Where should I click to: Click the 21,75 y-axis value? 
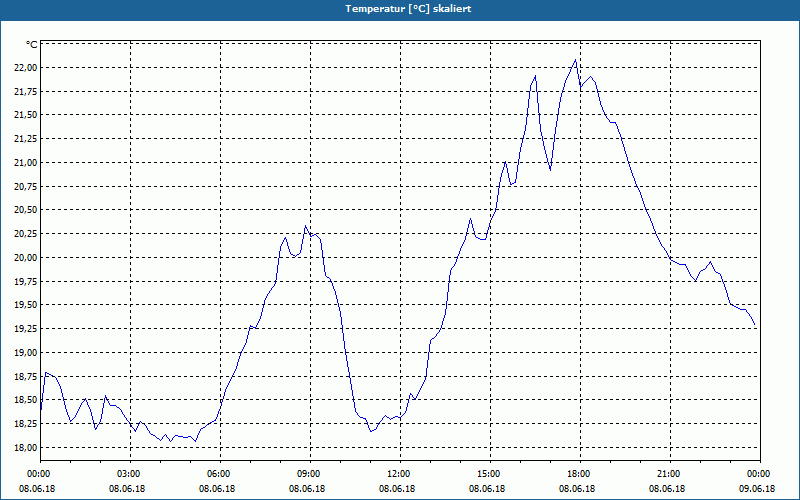[26, 91]
